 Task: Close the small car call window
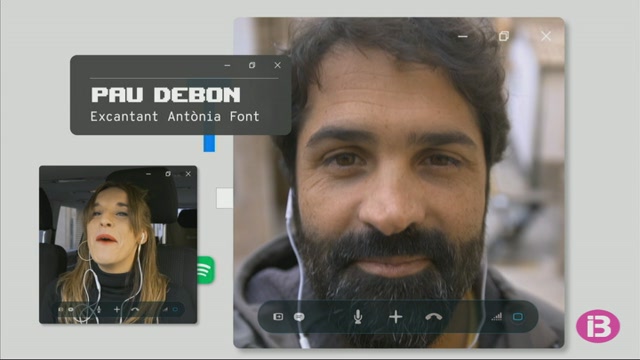188,174
